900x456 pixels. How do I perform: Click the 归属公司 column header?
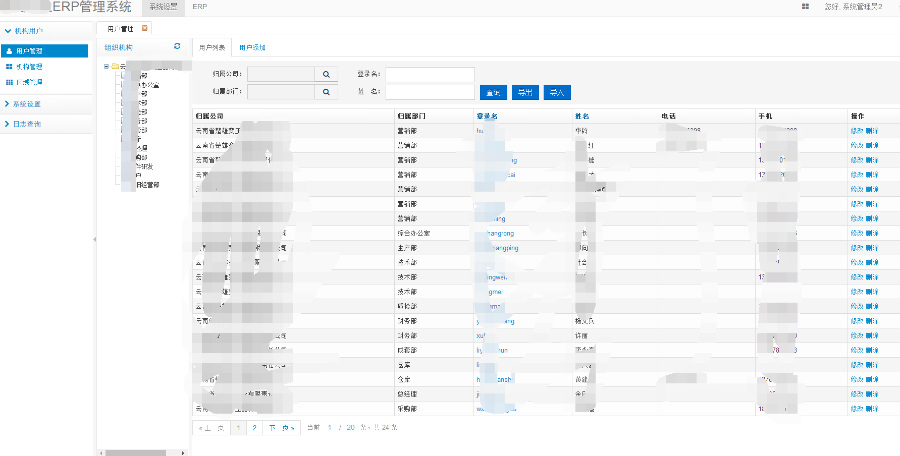(210, 116)
